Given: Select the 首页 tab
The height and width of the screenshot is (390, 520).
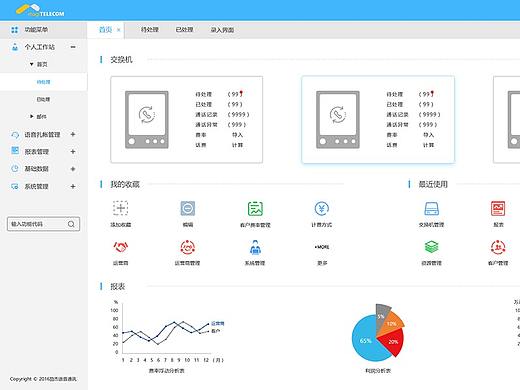Looking at the screenshot, I should (x=105, y=30).
